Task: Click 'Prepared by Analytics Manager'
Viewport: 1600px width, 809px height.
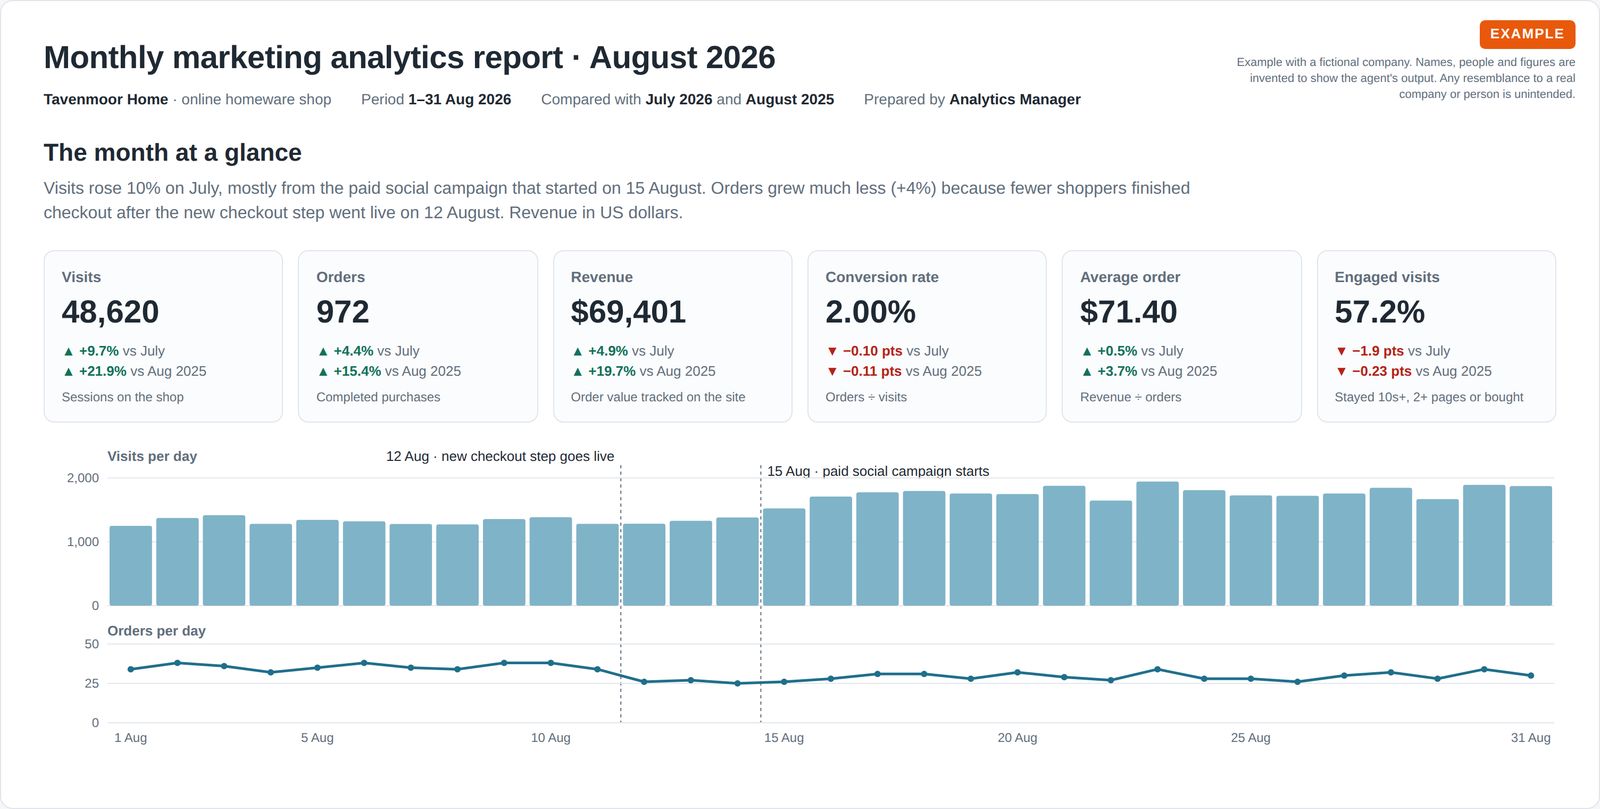Action: click(x=972, y=99)
